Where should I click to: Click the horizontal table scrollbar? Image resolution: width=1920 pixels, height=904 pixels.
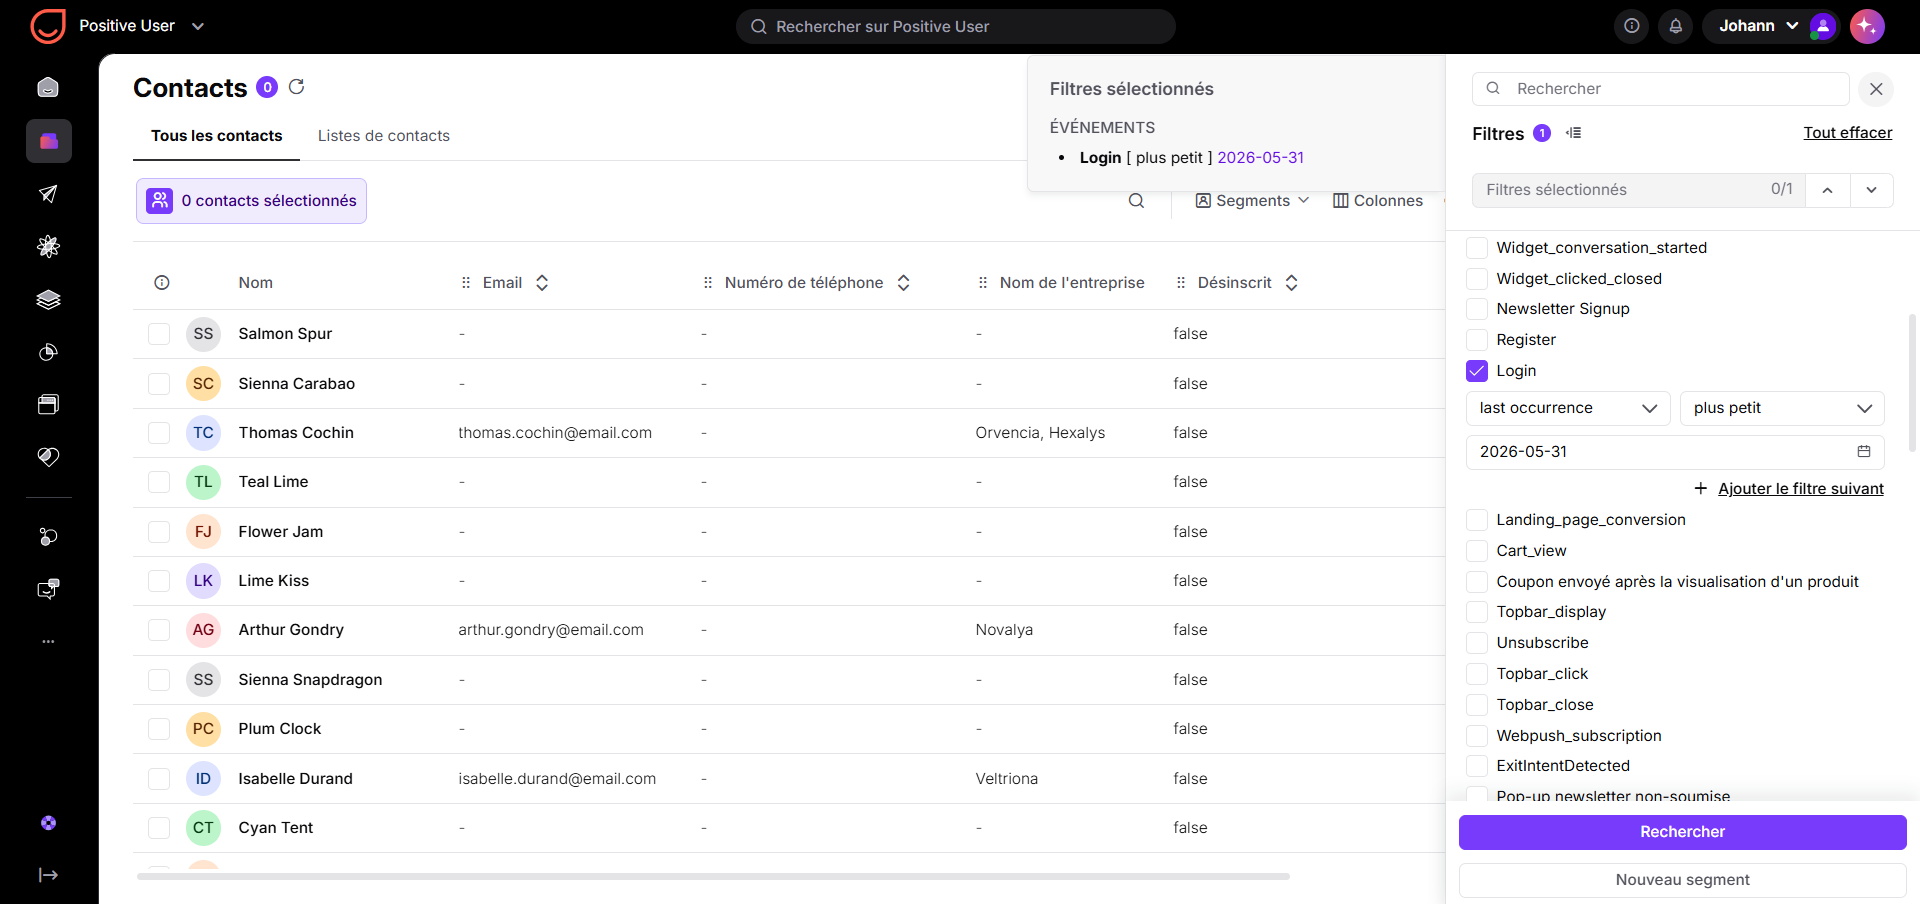[x=713, y=876]
